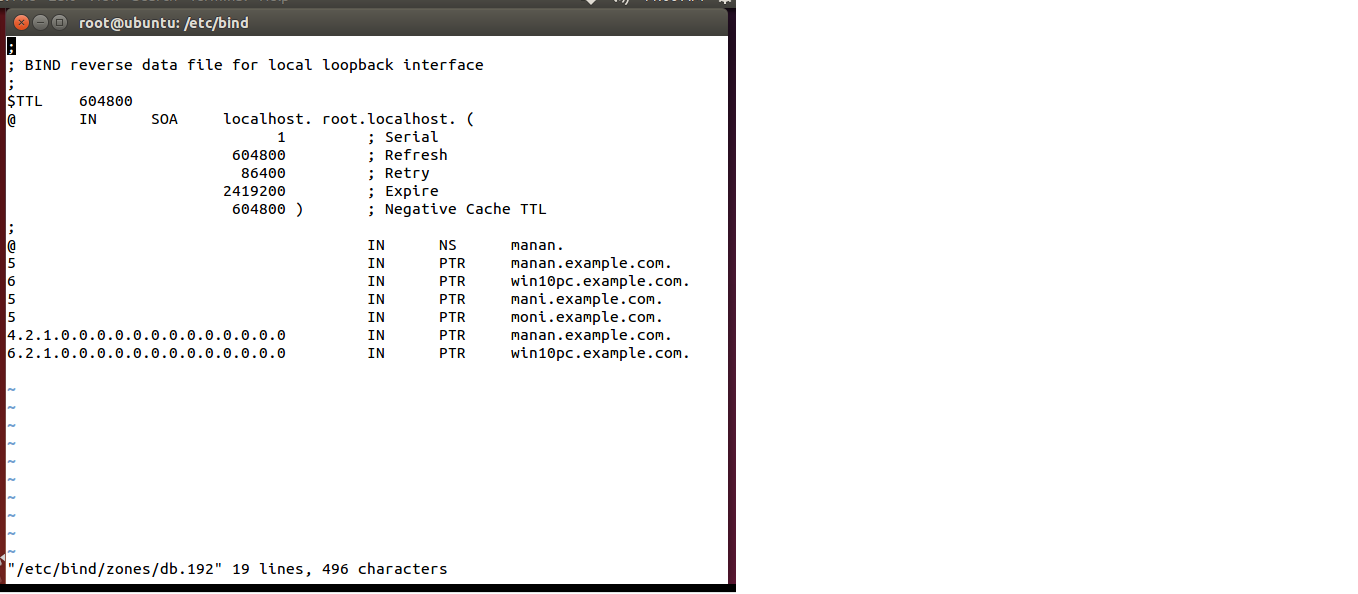Click the volume indicator in top panel

coord(620,4)
